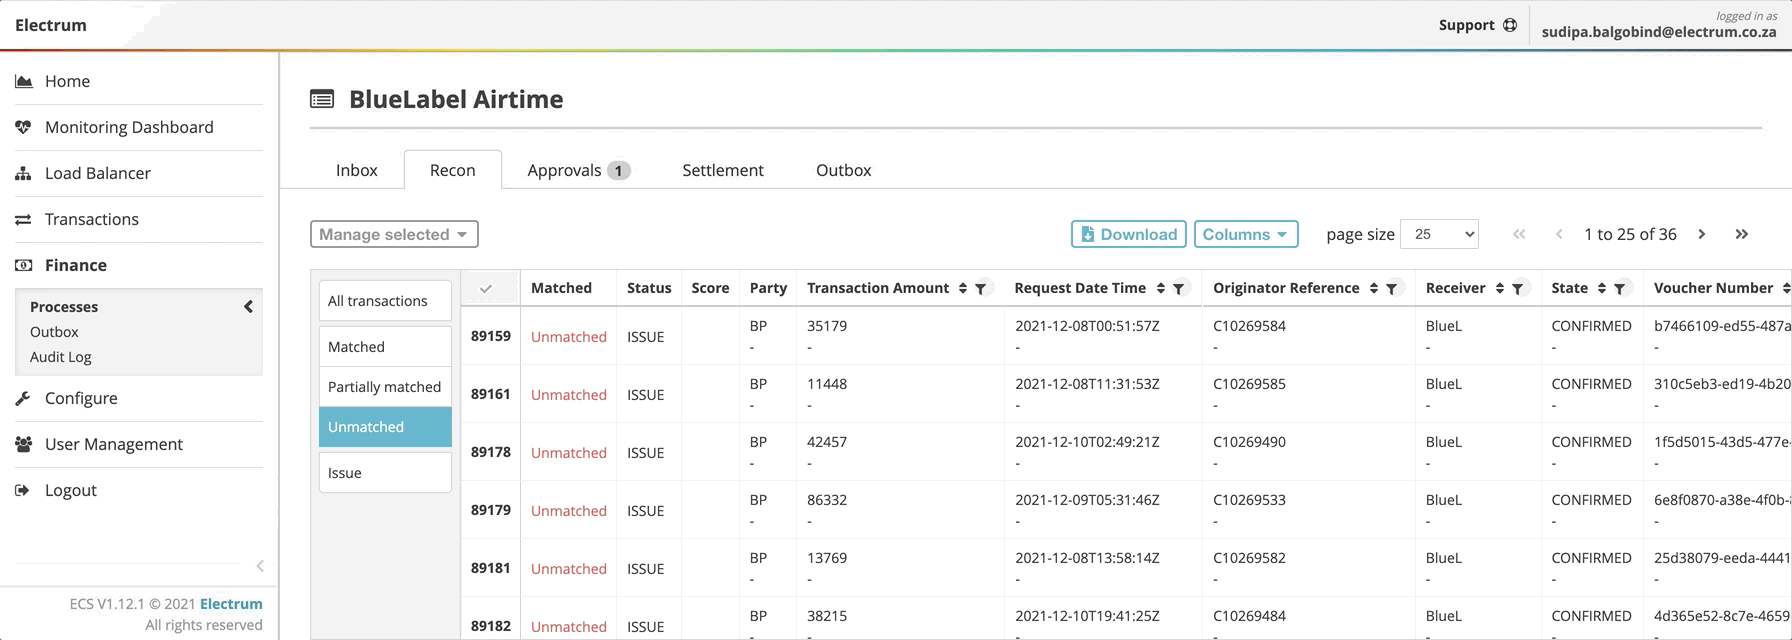1792x640 pixels.
Task: Open the Manage selected dropdown
Action: 394,234
